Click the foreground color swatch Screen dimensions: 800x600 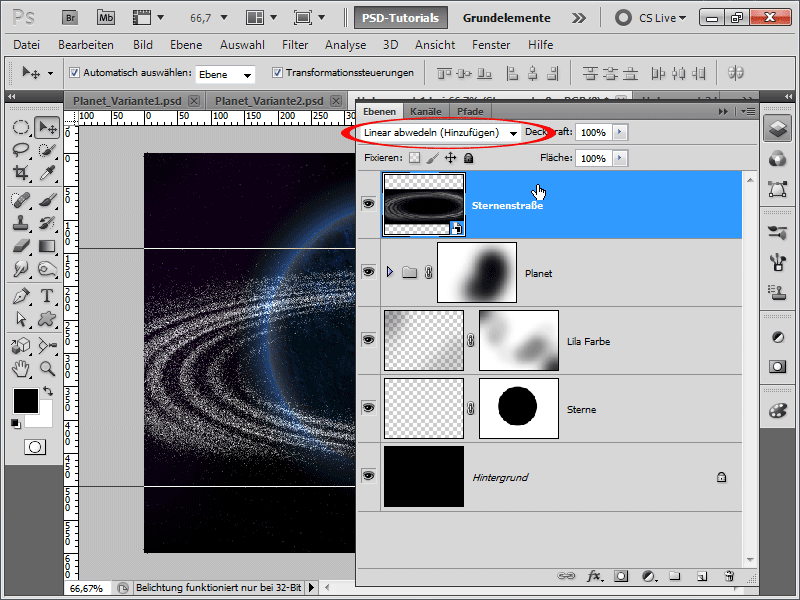click(26, 401)
